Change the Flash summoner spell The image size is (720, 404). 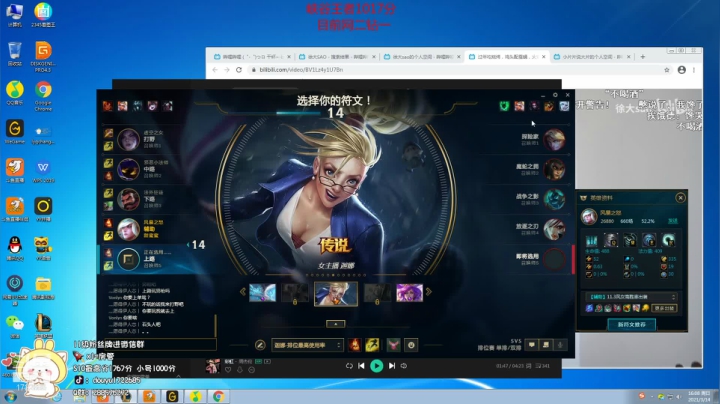pyautogui.click(x=372, y=345)
